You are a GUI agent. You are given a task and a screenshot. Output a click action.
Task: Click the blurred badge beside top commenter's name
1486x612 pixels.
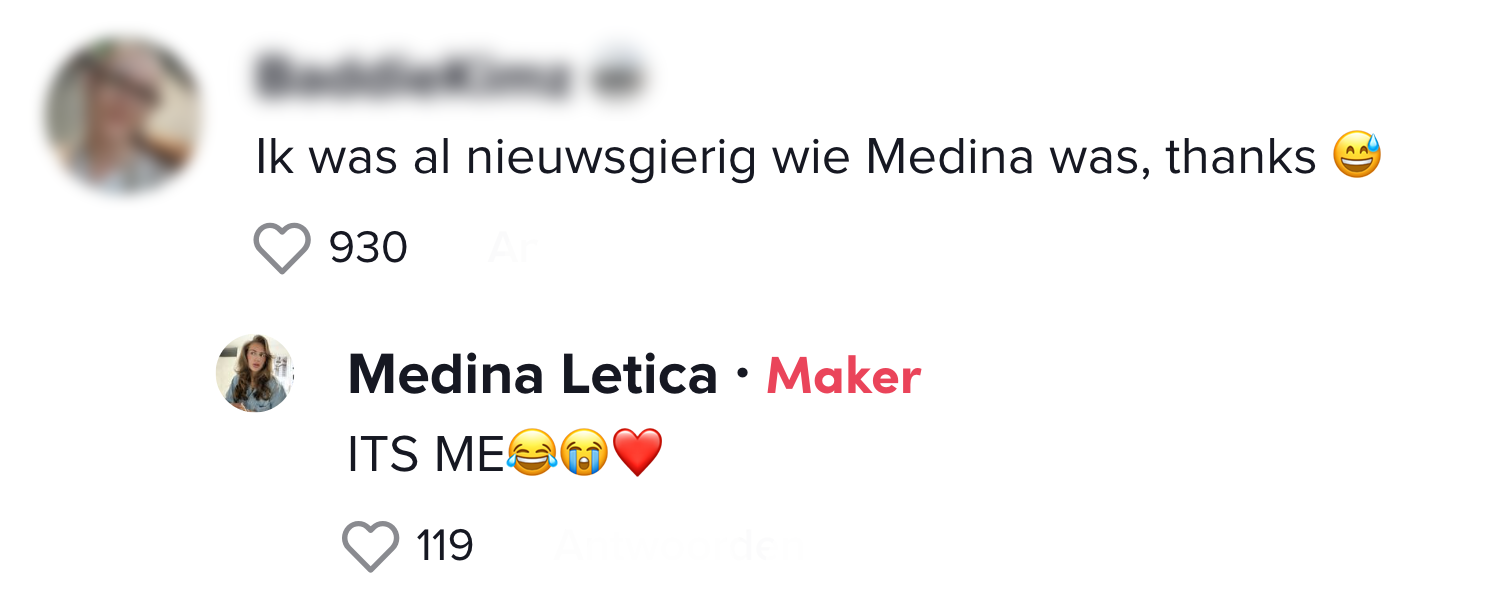617,76
